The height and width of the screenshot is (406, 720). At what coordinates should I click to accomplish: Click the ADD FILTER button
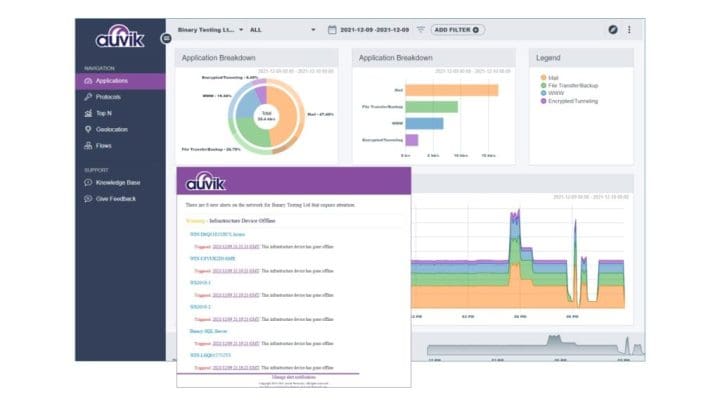point(457,30)
